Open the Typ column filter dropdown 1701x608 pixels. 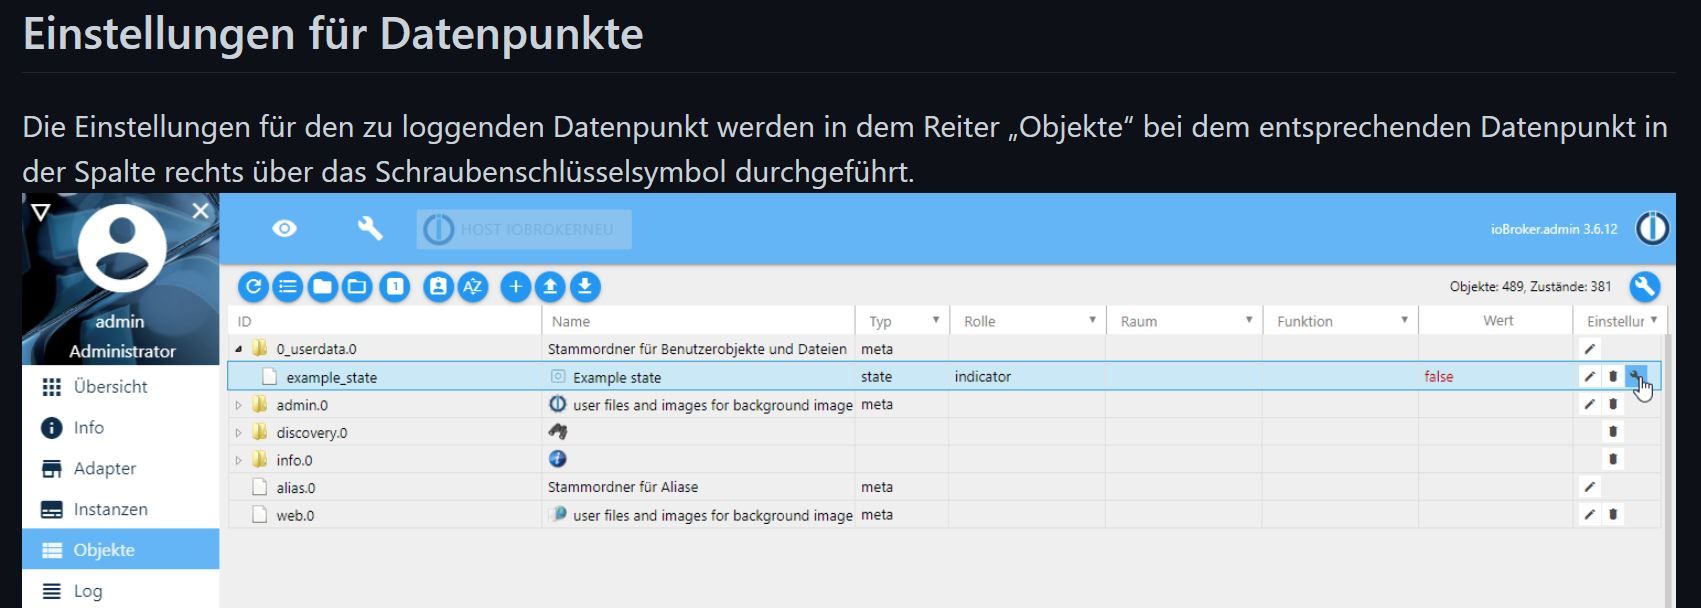coord(936,320)
